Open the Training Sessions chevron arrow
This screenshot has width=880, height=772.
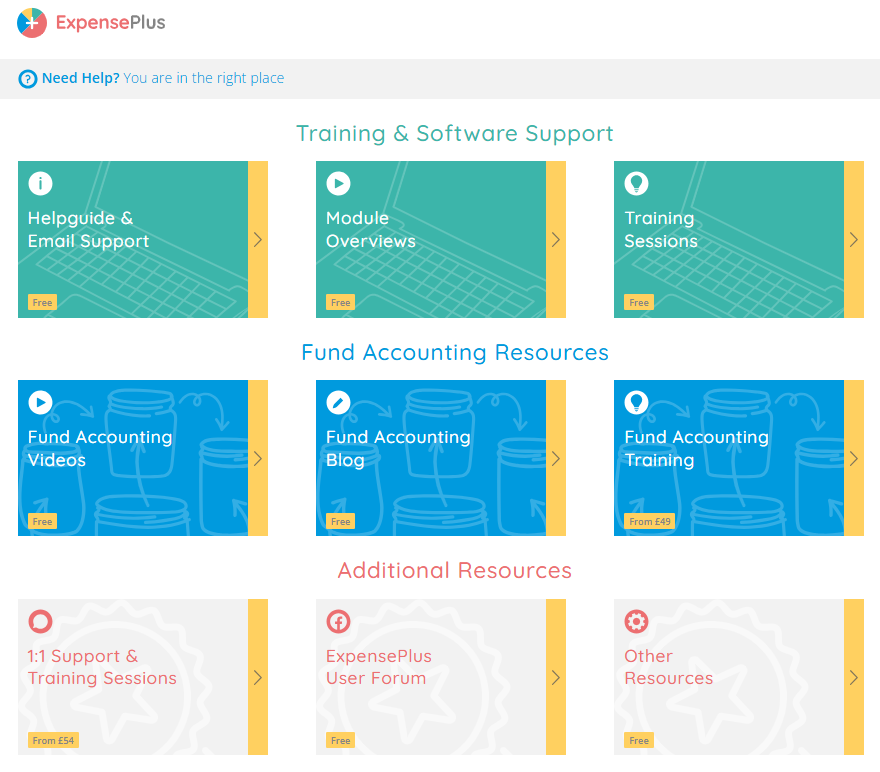point(854,240)
